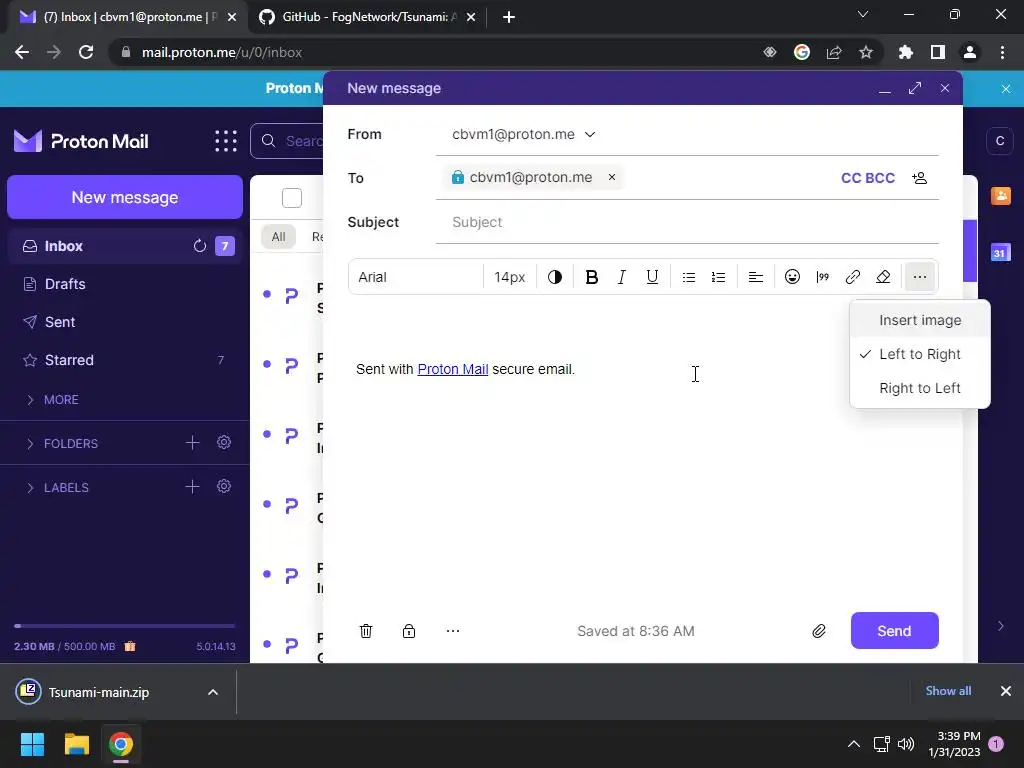Click the mailbox Search field
Viewport: 1024px width, 768px height.
287,141
